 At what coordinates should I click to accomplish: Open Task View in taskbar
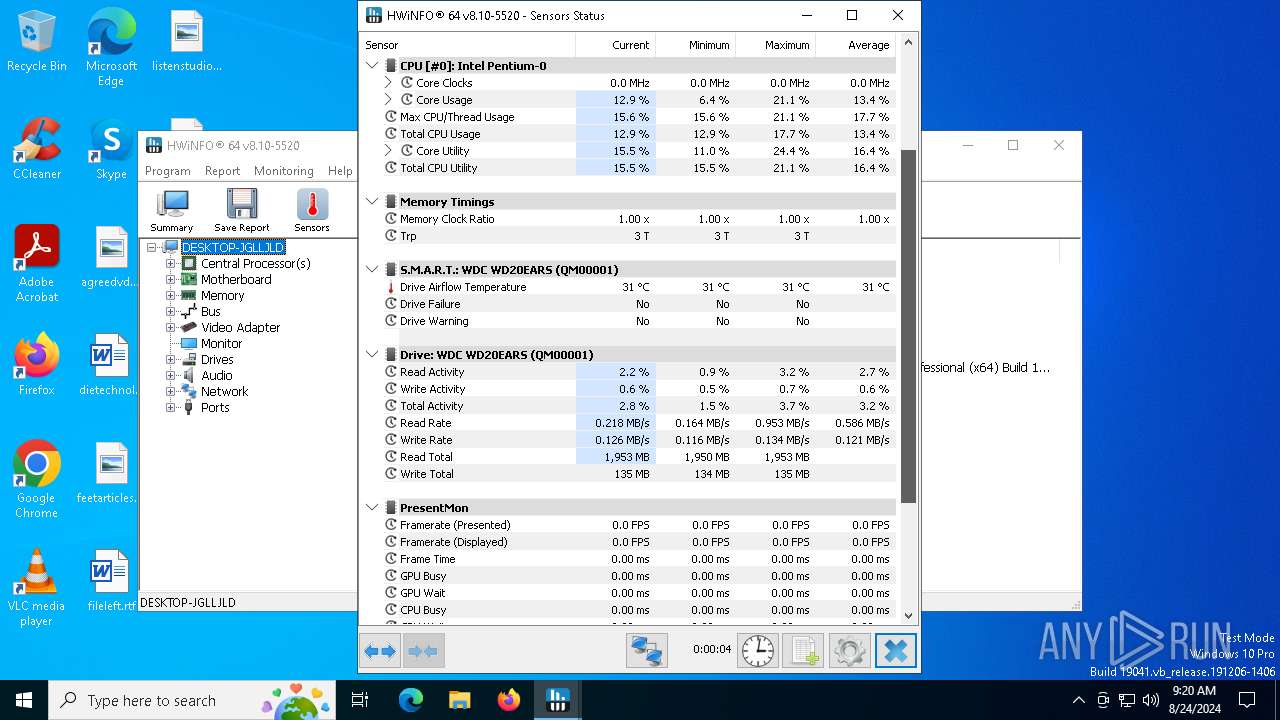(x=360, y=700)
